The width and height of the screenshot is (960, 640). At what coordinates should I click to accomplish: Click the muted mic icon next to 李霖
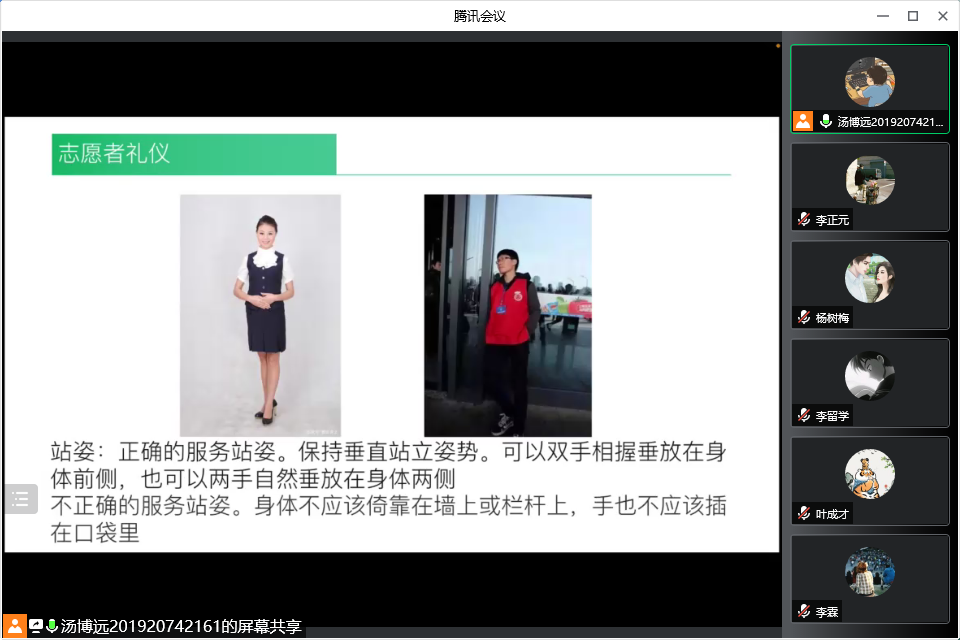pos(803,611)
